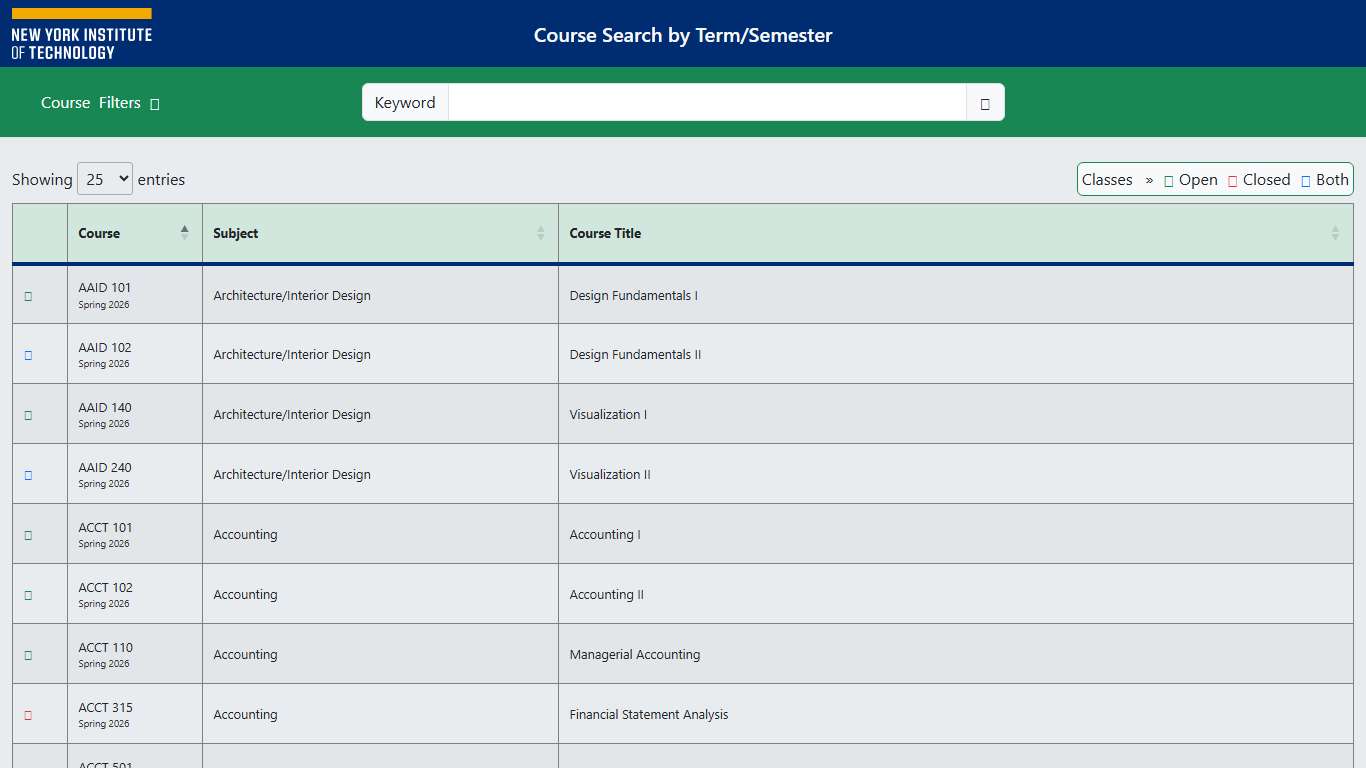Click the keyword search magnifier icon
The height and width of the screenshot is (768, 1366).
coord(985,102)
